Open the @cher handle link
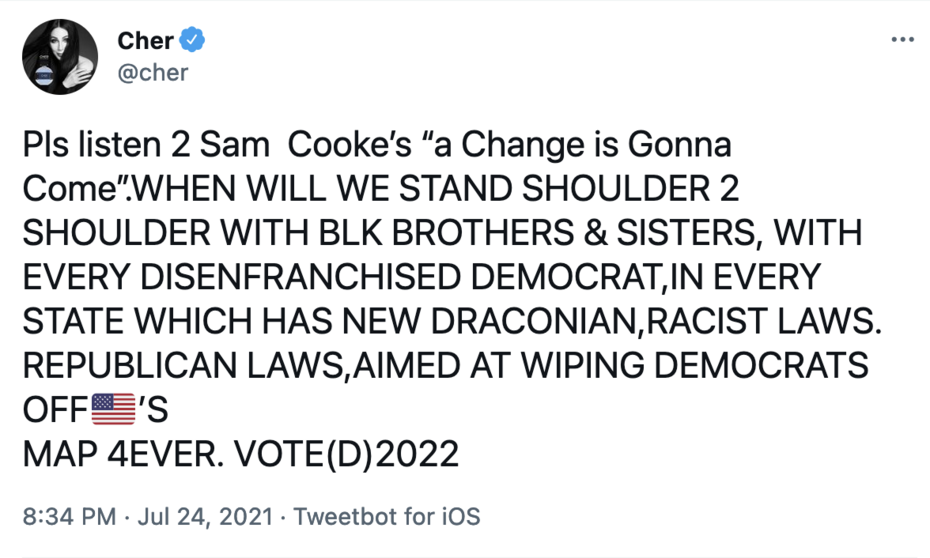 pos(152,72)
